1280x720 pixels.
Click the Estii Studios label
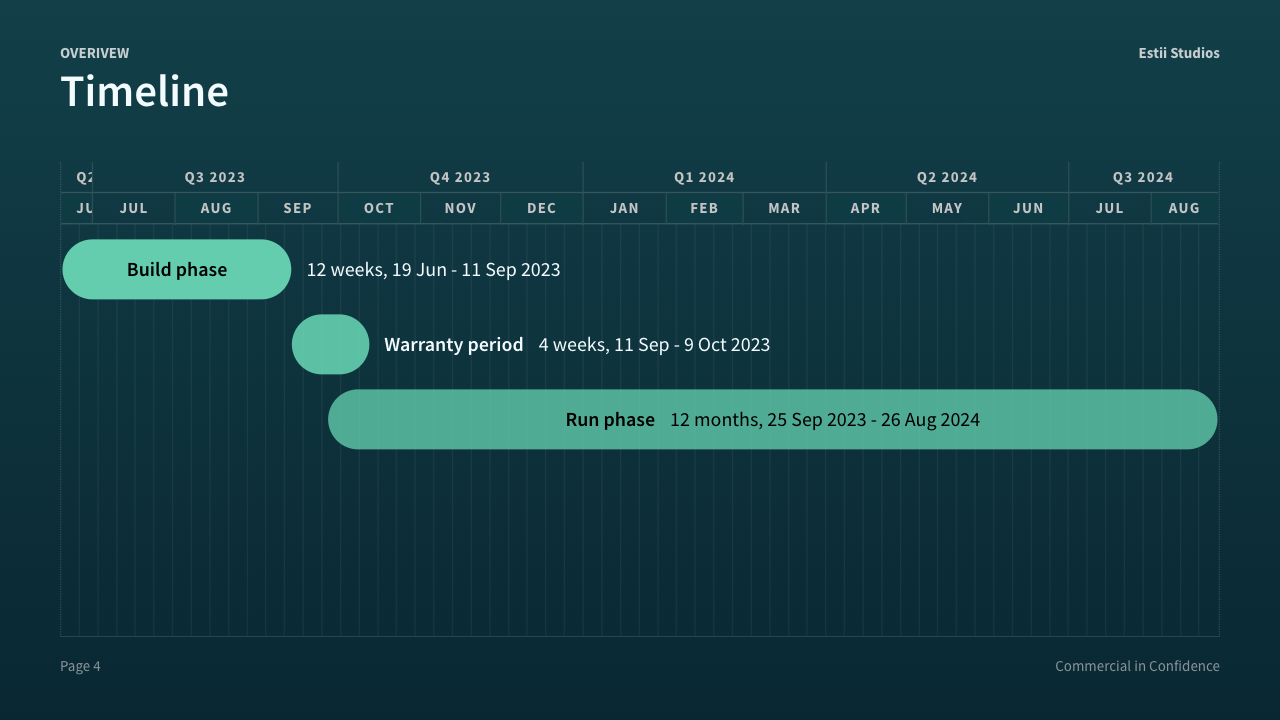[1179, 53]
